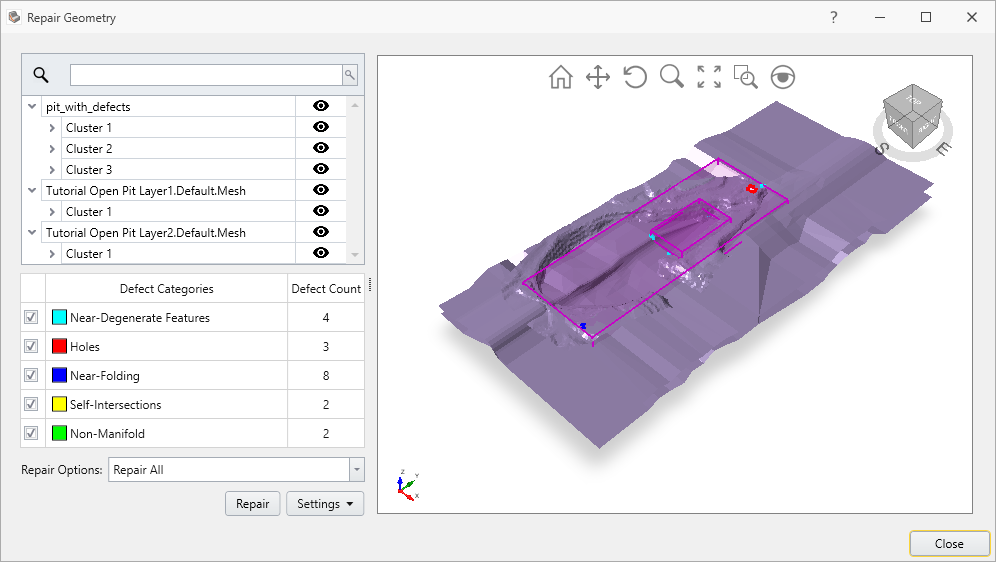The image size is (996, 562).
Task: Uncheck the Non-Manifold category
Action: click(31, 433)
